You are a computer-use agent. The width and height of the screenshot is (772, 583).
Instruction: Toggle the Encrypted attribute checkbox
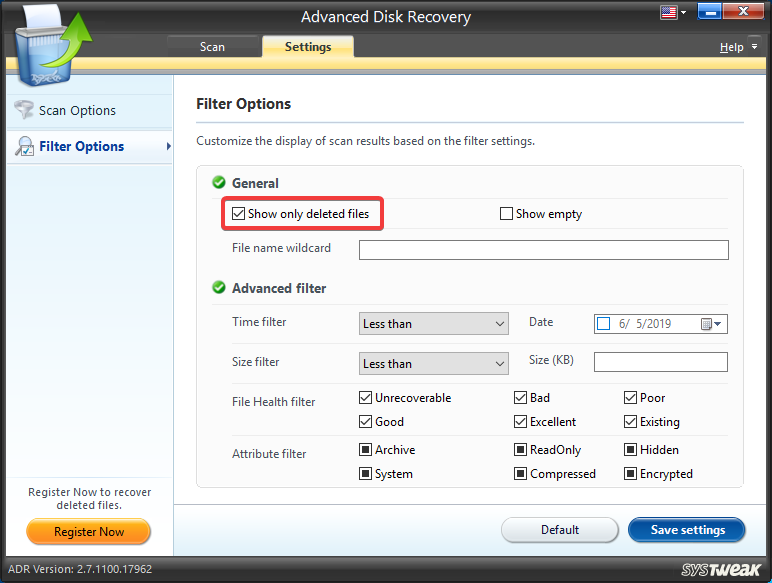630,474
